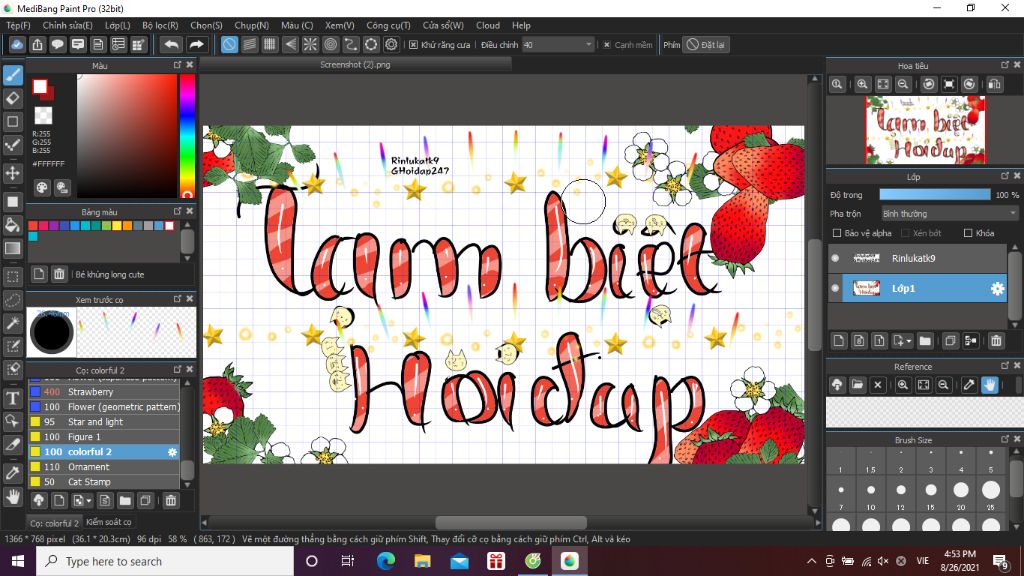Flip the view in the navigator panel
The height and width of the screenshot is (576, 1024).
pyautogui.click(x=995, y=84)
